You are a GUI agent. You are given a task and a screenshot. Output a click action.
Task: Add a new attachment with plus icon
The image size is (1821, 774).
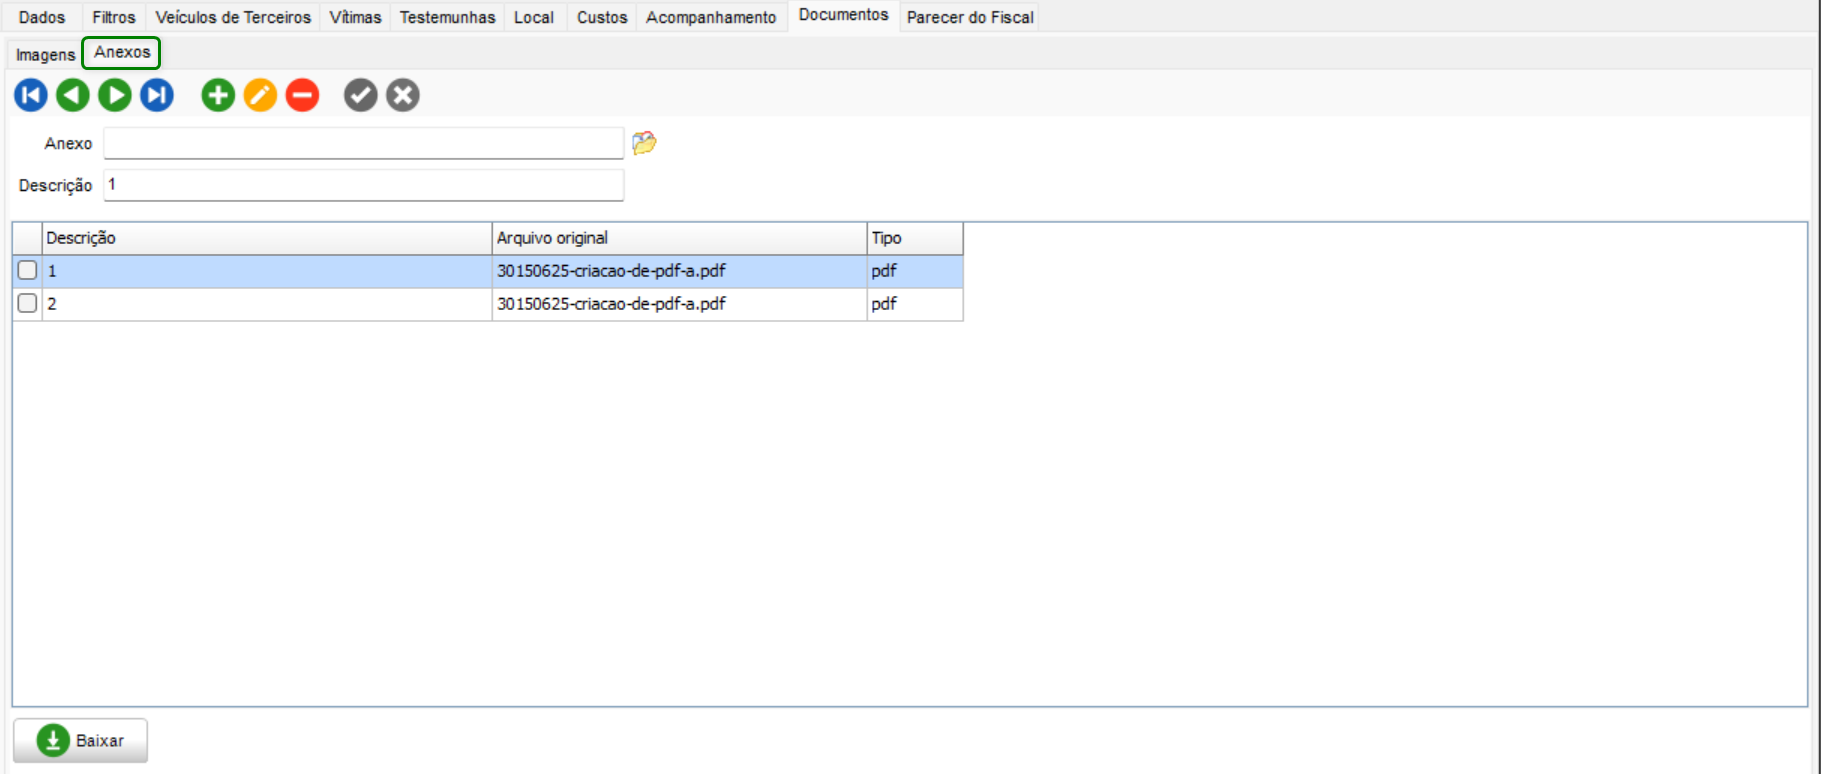point(218,95)
